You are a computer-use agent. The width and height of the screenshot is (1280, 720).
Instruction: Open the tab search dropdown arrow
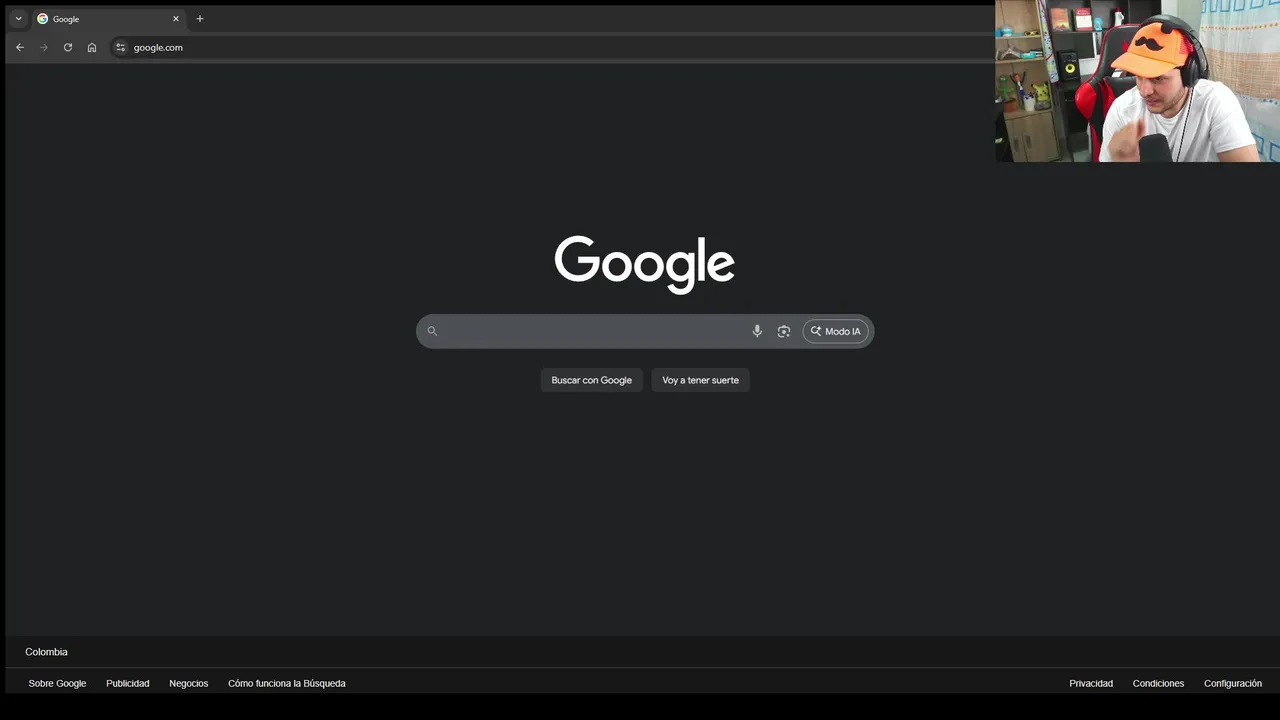click(18, 19)
